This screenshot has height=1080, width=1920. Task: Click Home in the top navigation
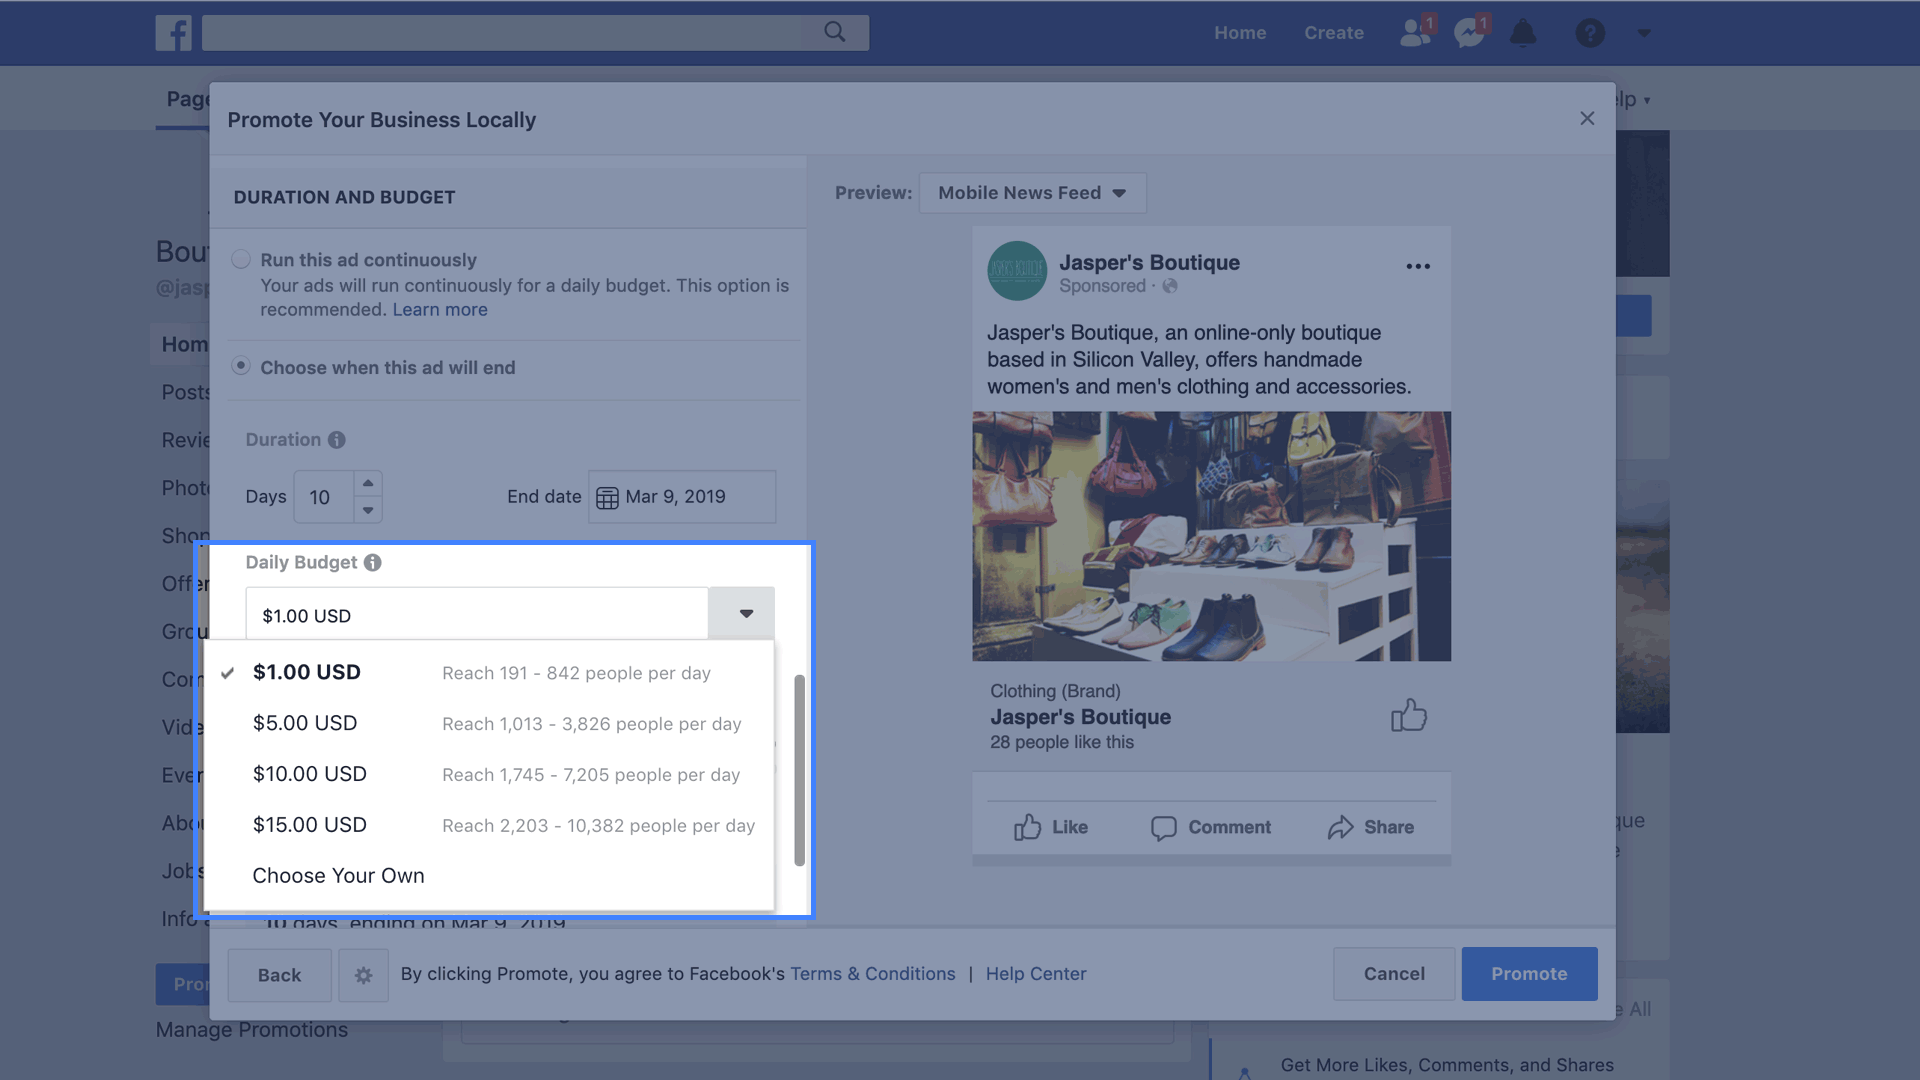click(1240, 33)
